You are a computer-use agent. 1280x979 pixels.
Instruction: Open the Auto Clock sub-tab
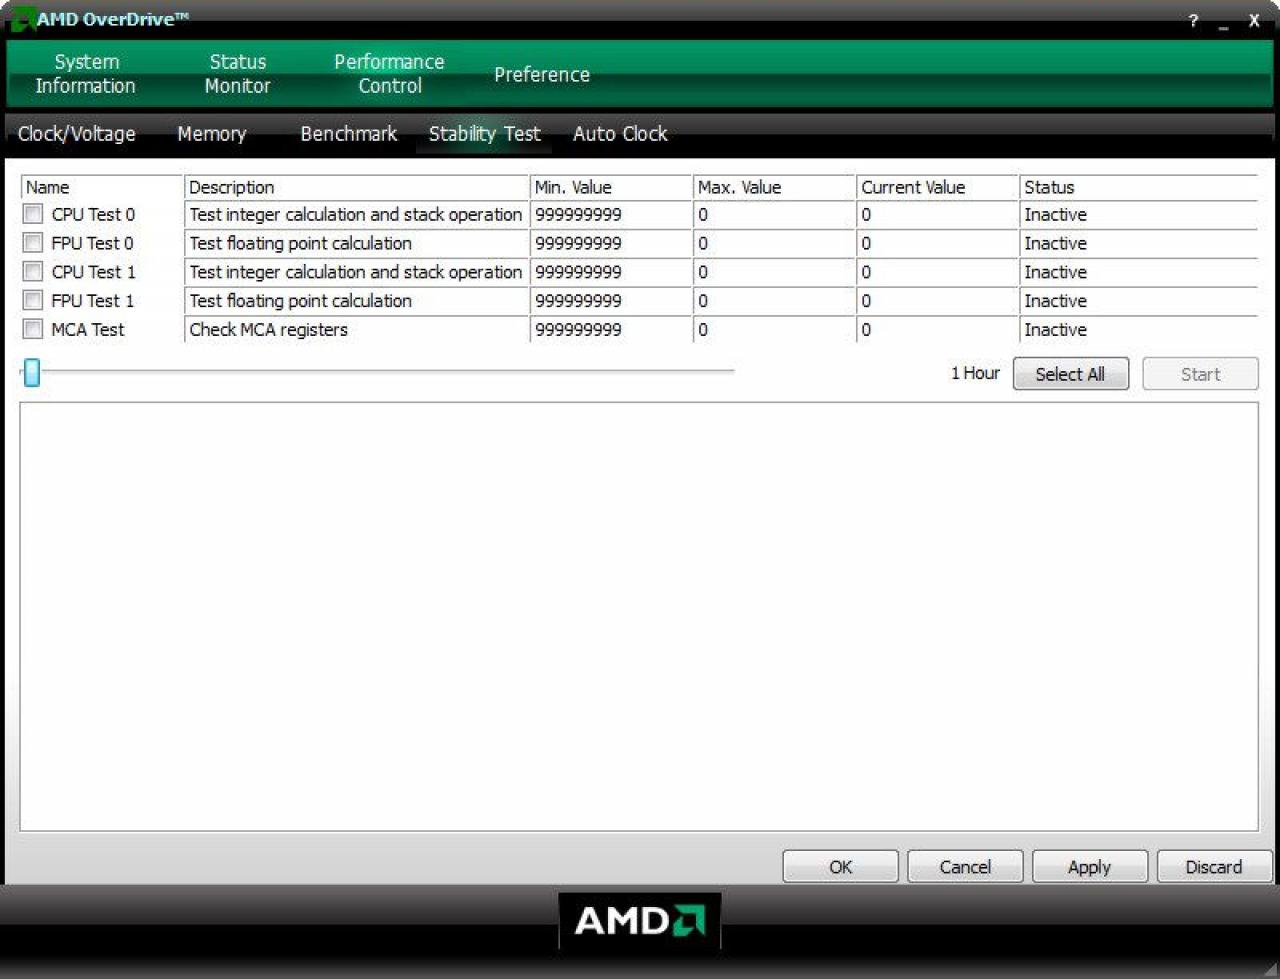click(620, 134)
